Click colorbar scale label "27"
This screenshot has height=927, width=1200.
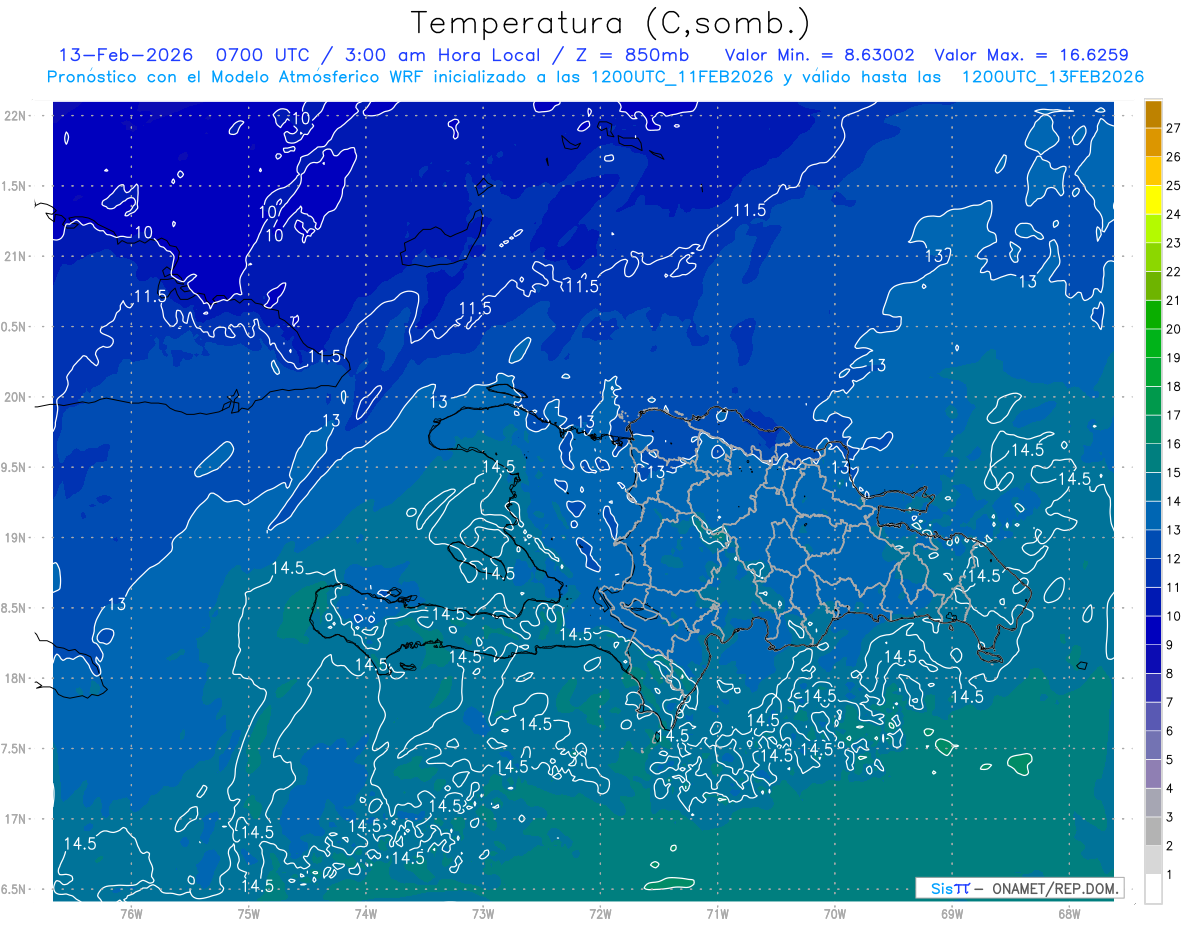click(x=1174, y=128)
